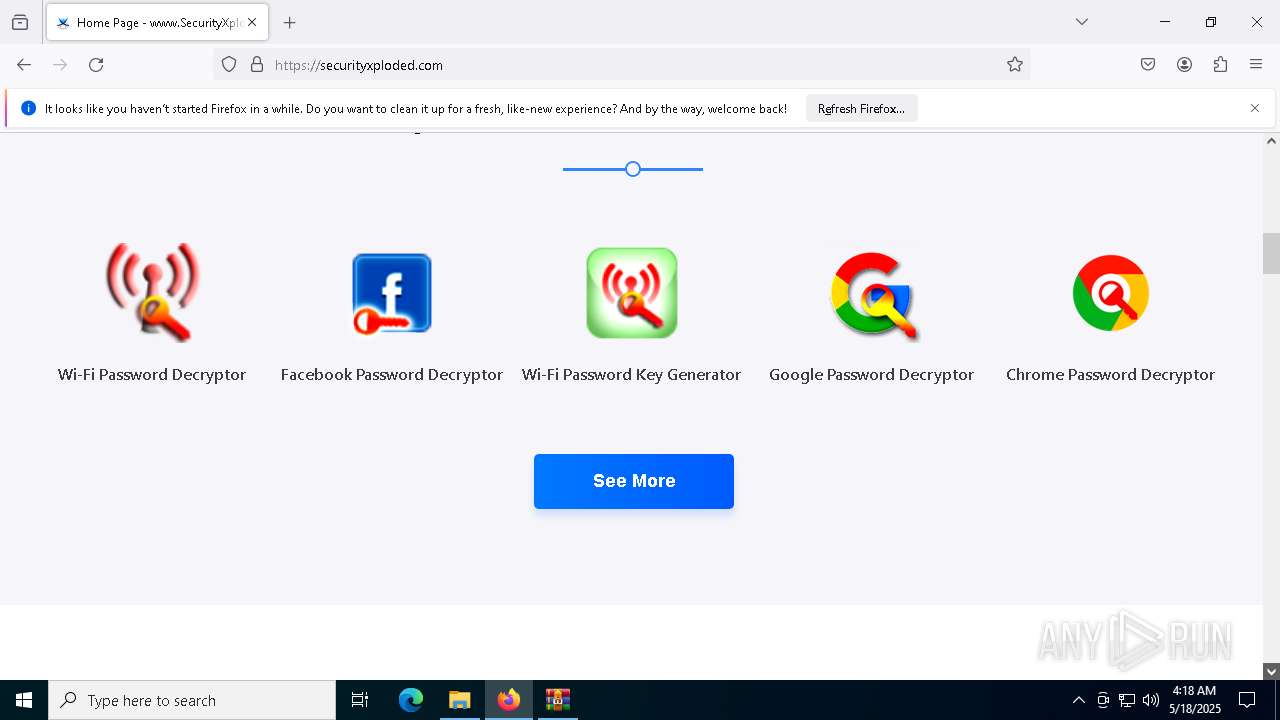Image resolution: width=1280 pixels, height=720 pixels.
Task: Open the Wi-Fi Password Decryptor icon
Action: coord(152,293)
